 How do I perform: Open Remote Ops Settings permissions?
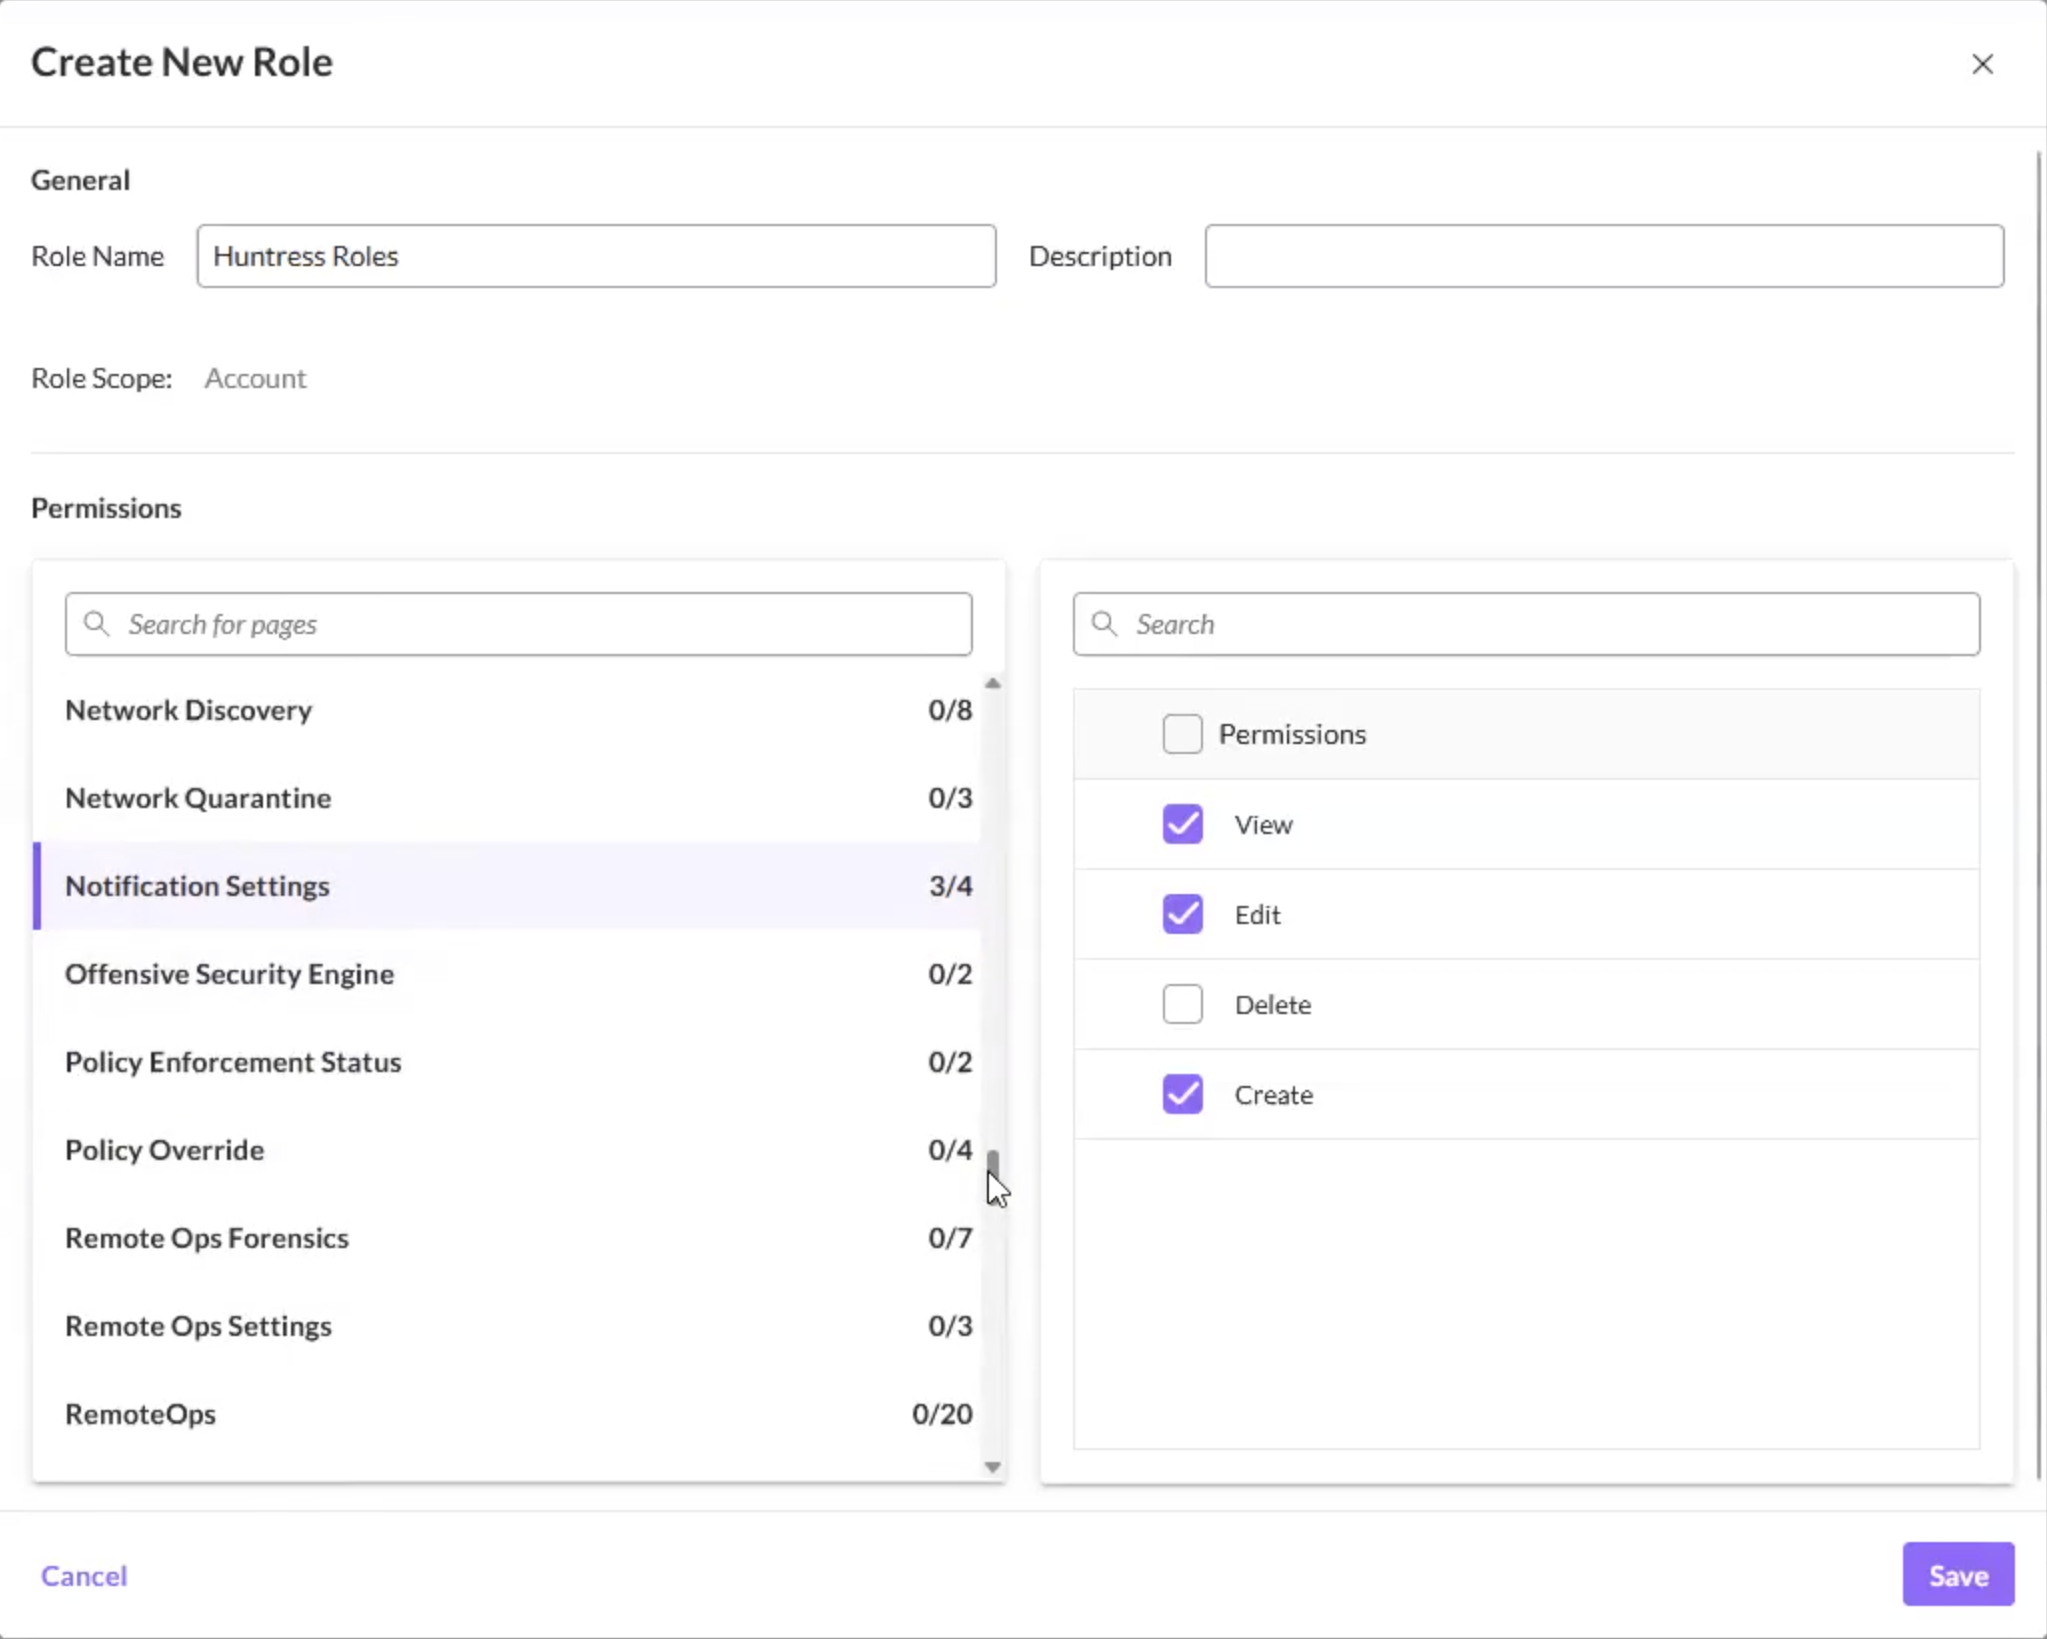(x=507, y=1326)
